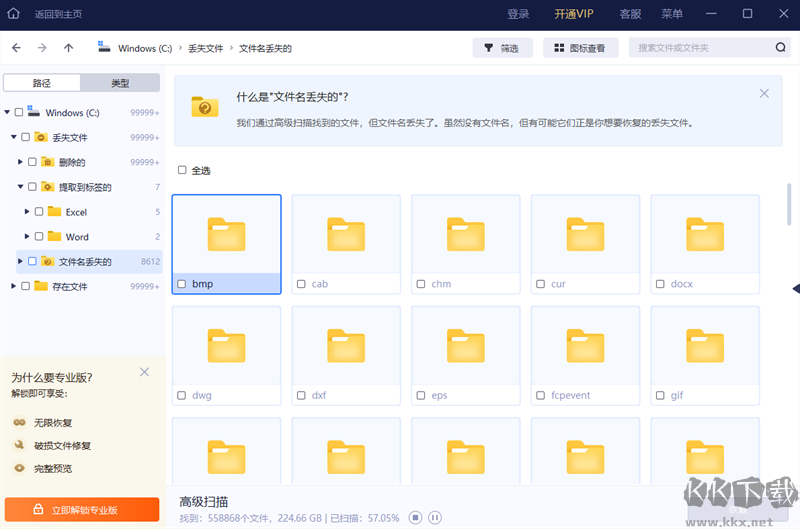Open the docx folder icon
800x529 pixels.
point(705,235)
